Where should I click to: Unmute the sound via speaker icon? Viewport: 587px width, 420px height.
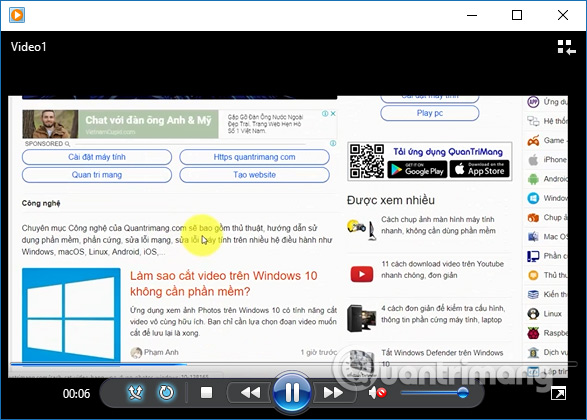tap(377, 393)
